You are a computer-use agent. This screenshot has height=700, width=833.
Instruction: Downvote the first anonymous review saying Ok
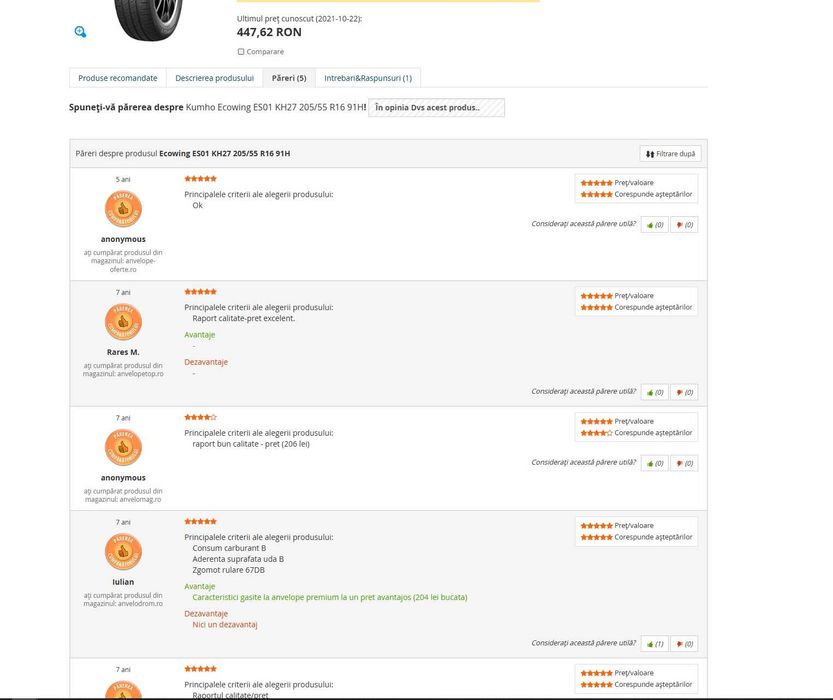pyautogui.click(x=684, y=225)
